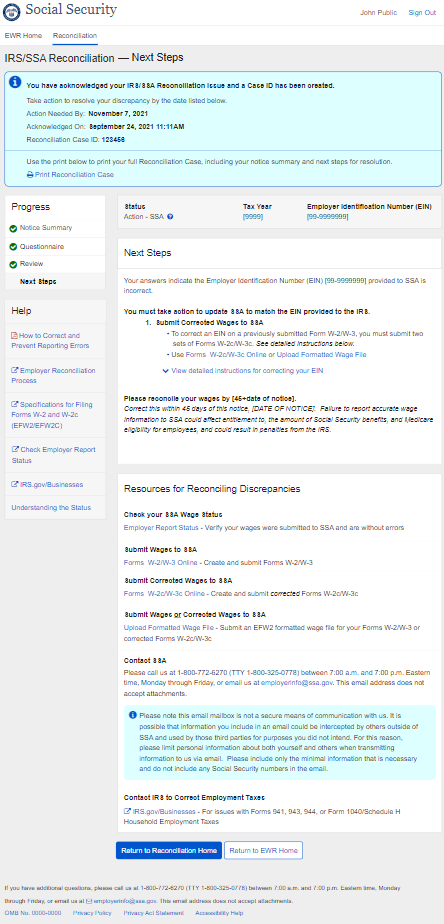Image resolution: width=444 pixels, height=924 pixels.
Task: Click the Social Security seal logo
Action: click(x=12, y=11)
